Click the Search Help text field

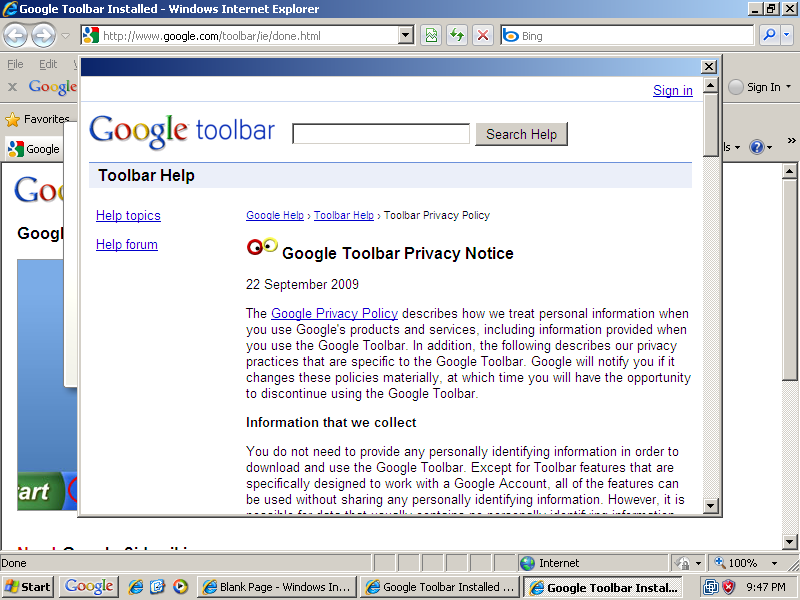tap(381, 134)
